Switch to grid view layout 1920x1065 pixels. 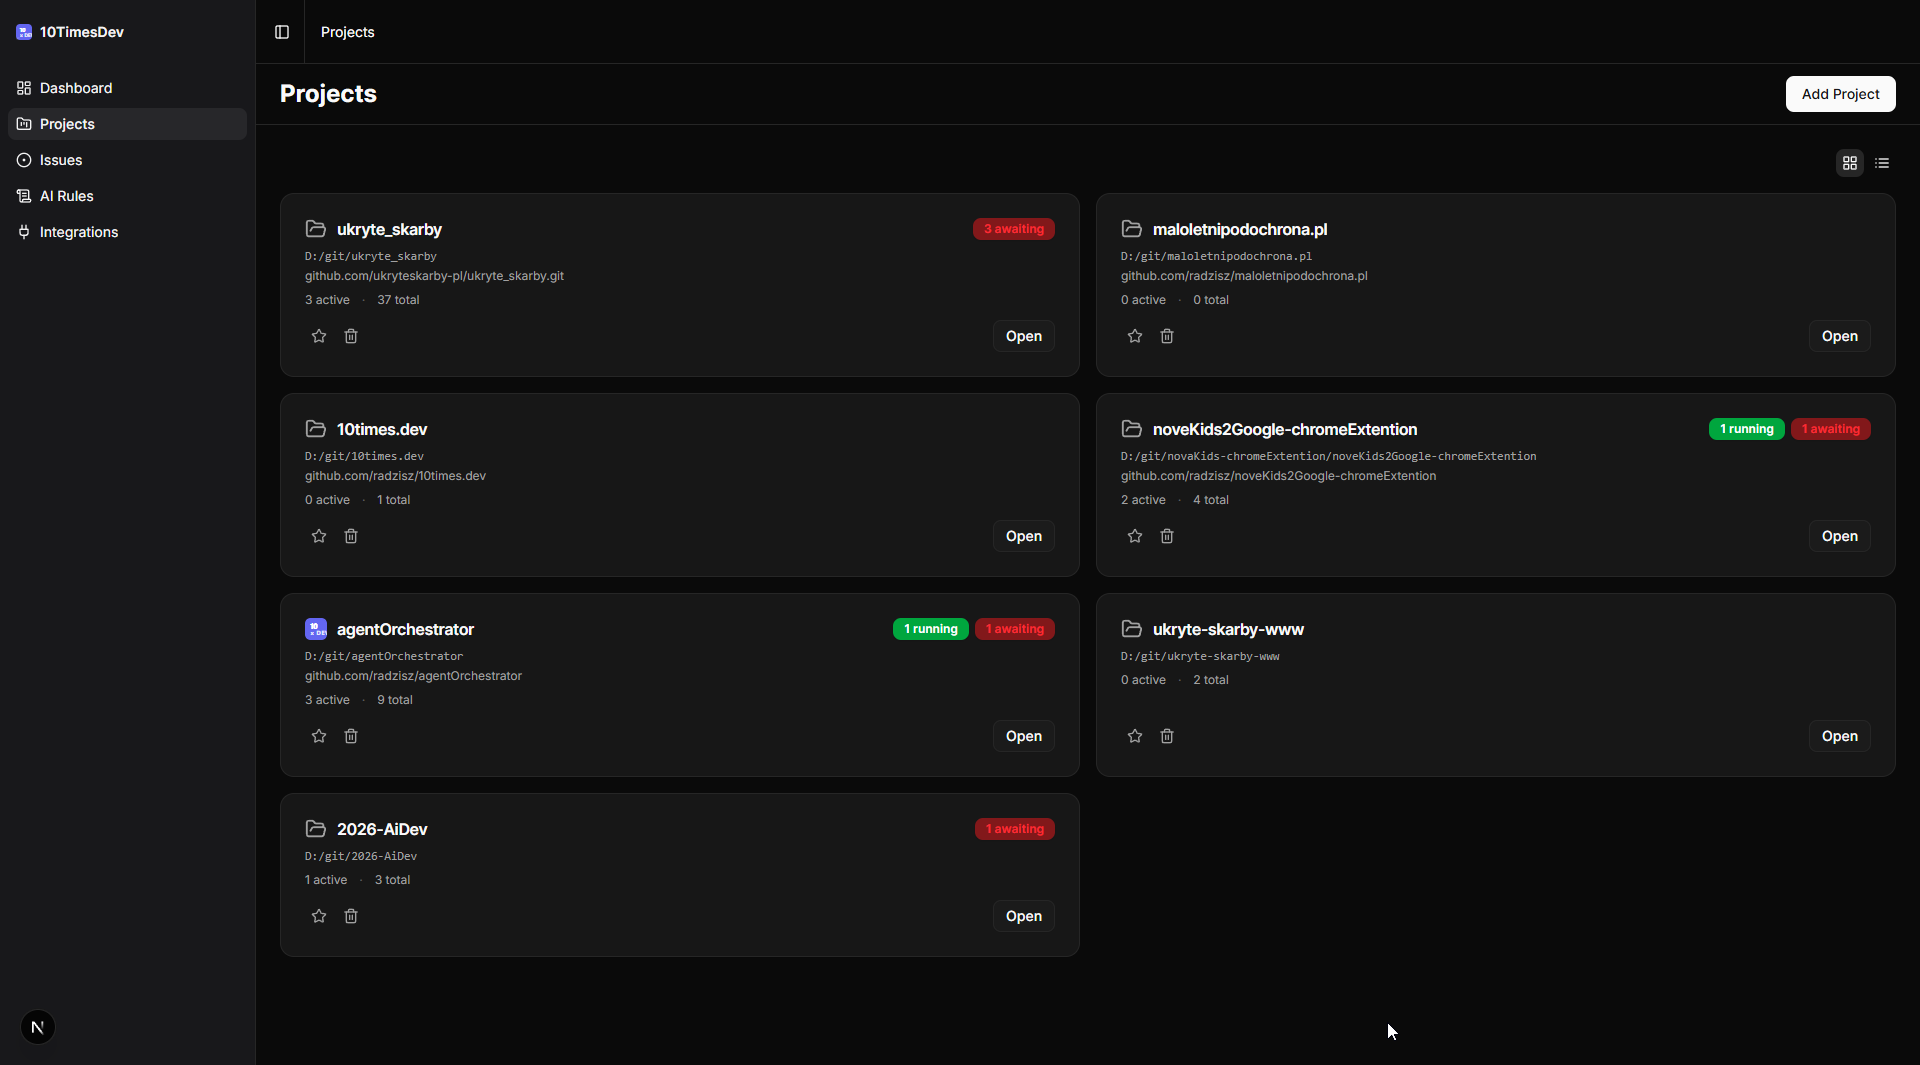coord(1849,163)
